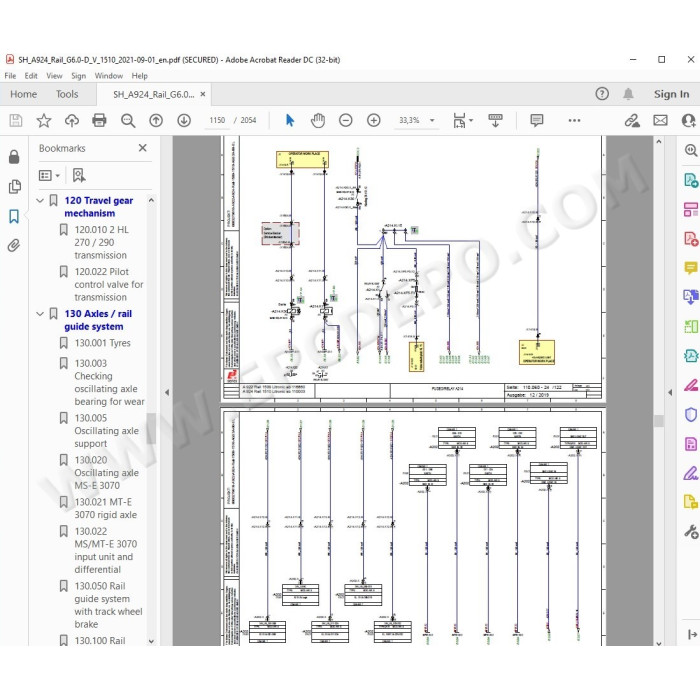Open bookmark 130.003 Checking oscillating axle
700x700 pixels.
tap(109, 382)
